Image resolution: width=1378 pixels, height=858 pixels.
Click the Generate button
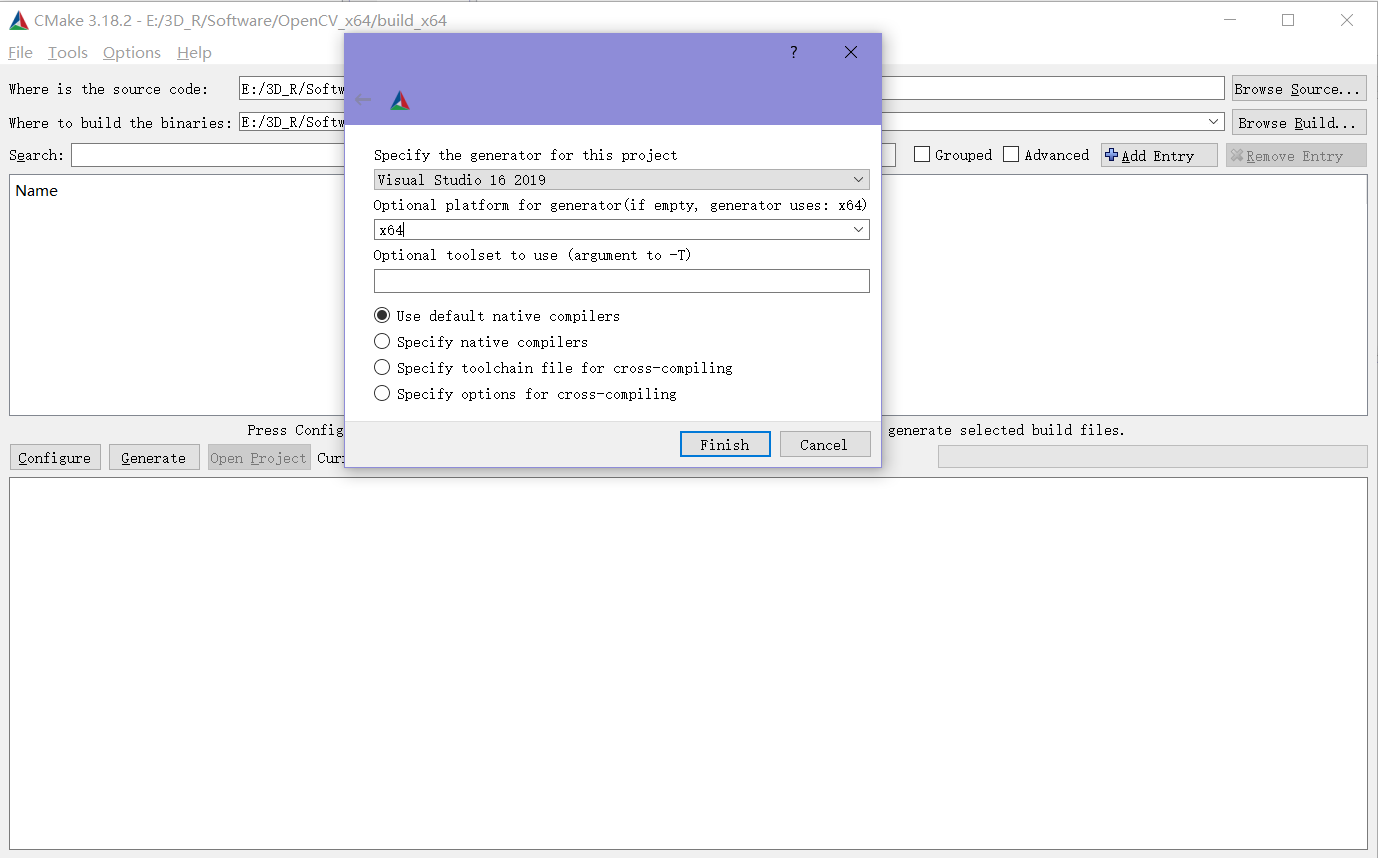[154, 457]
